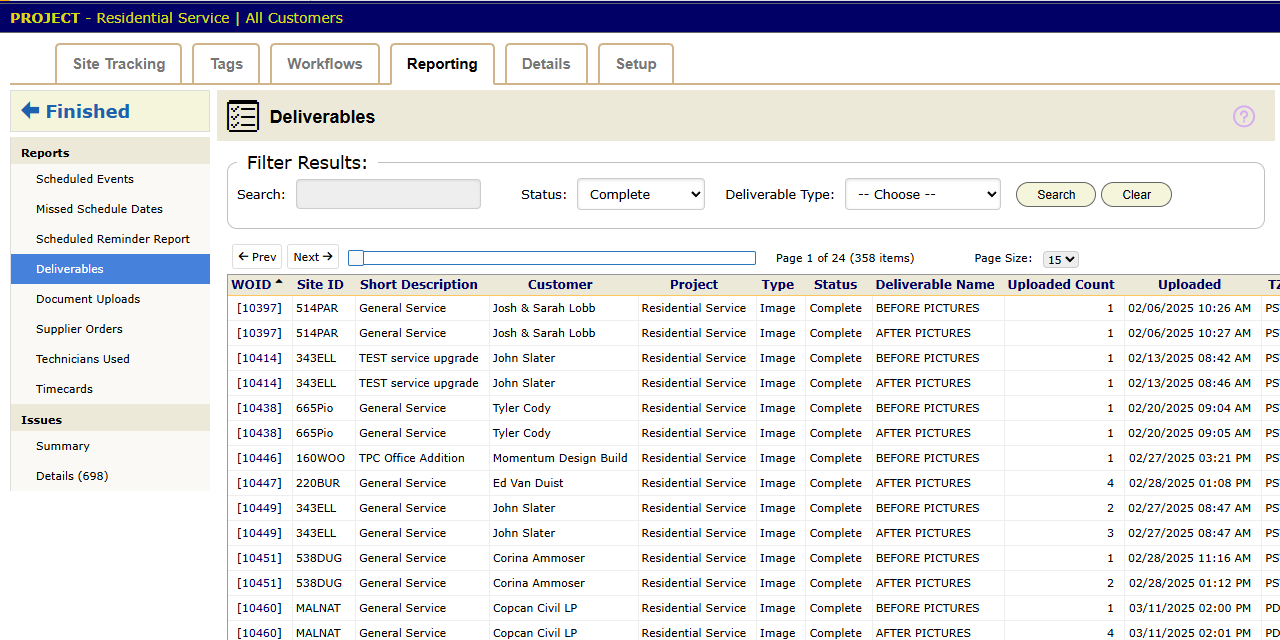Sort by Uploaded column header
Image resolution: width=1280 pixels, height=640 pixels.
tap(1190, 285)
